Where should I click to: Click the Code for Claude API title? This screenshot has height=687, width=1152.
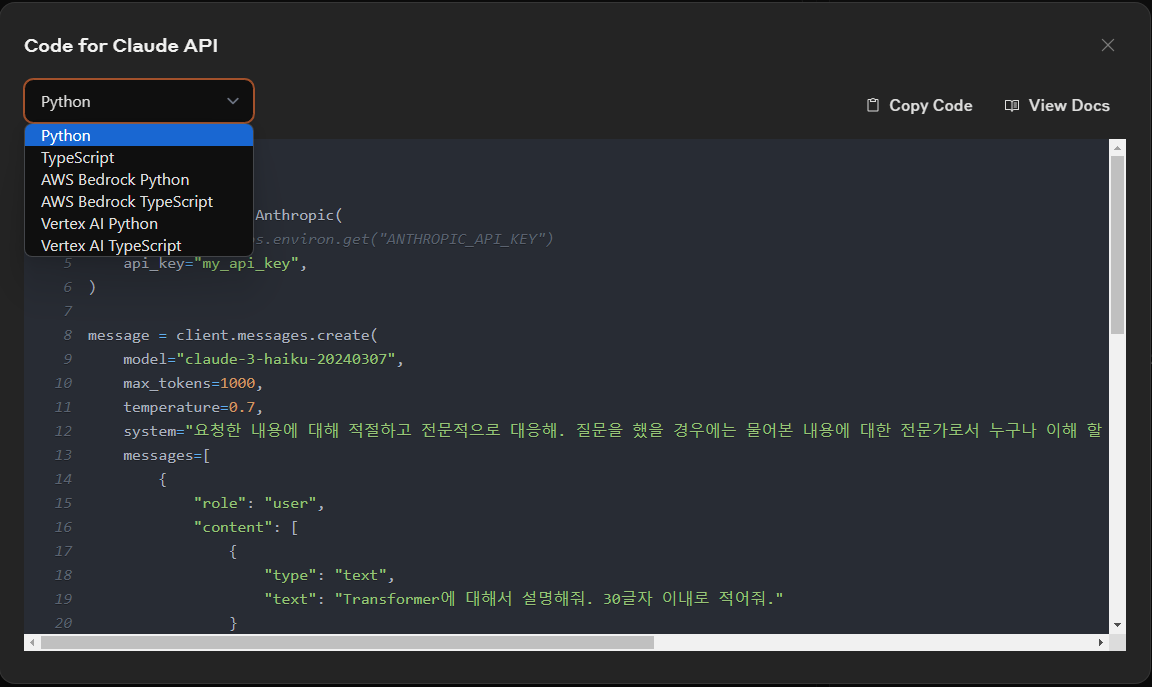tap(121, 46)
